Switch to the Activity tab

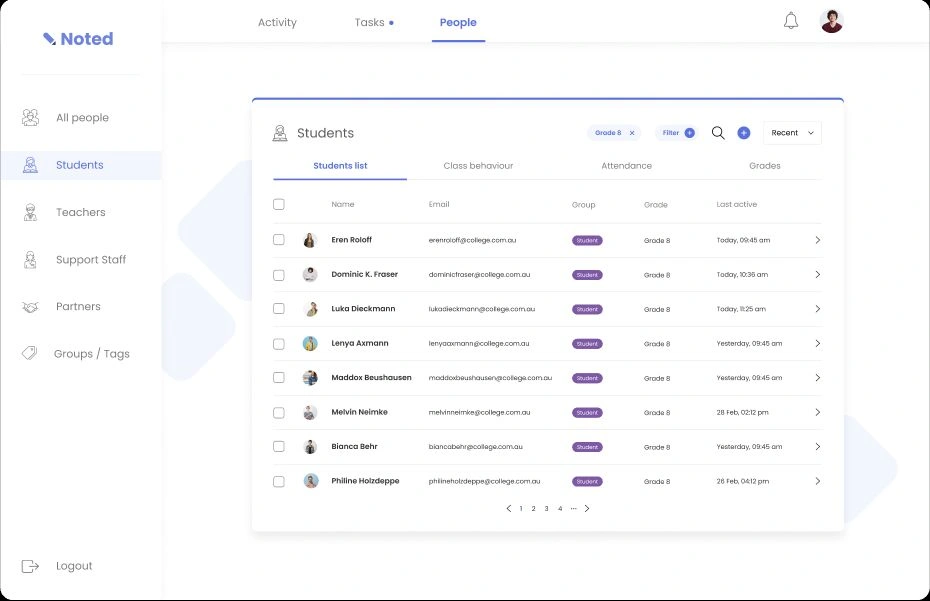(277, 23)
